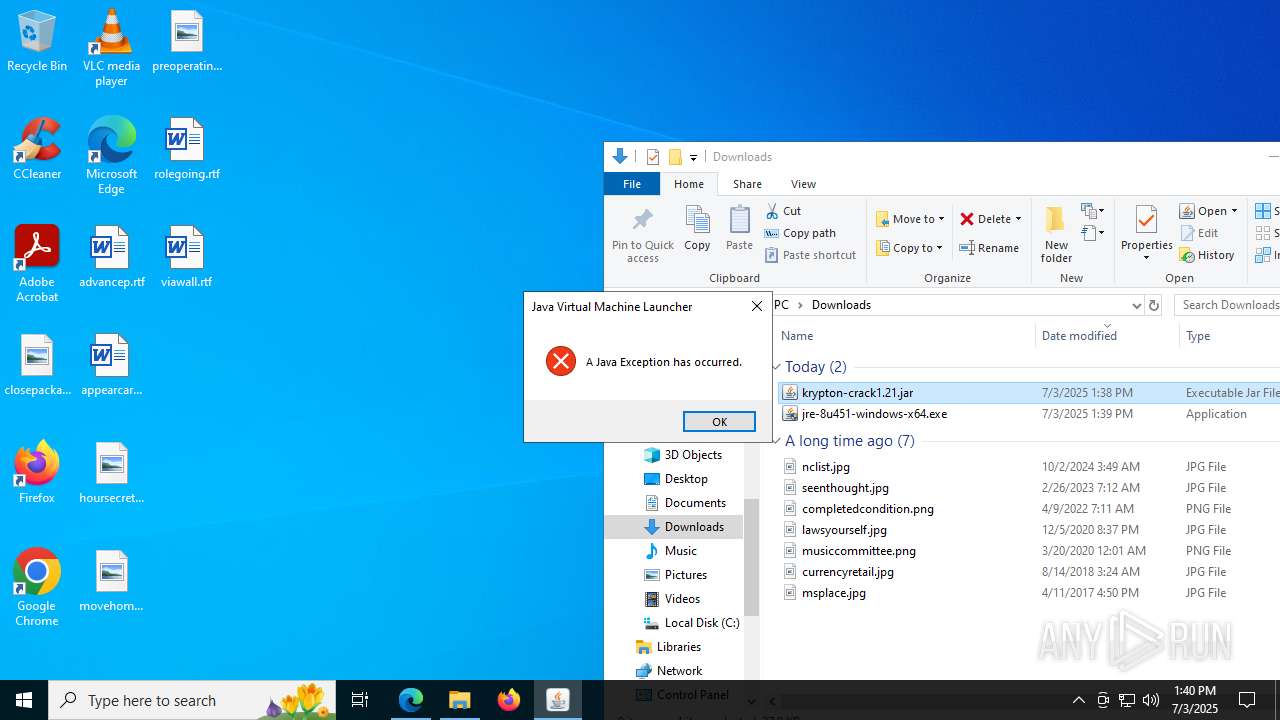The width and height of the screenshot is (1280, 720).
Task: Click the Search Downloads input field
Action: [1227, 305]
